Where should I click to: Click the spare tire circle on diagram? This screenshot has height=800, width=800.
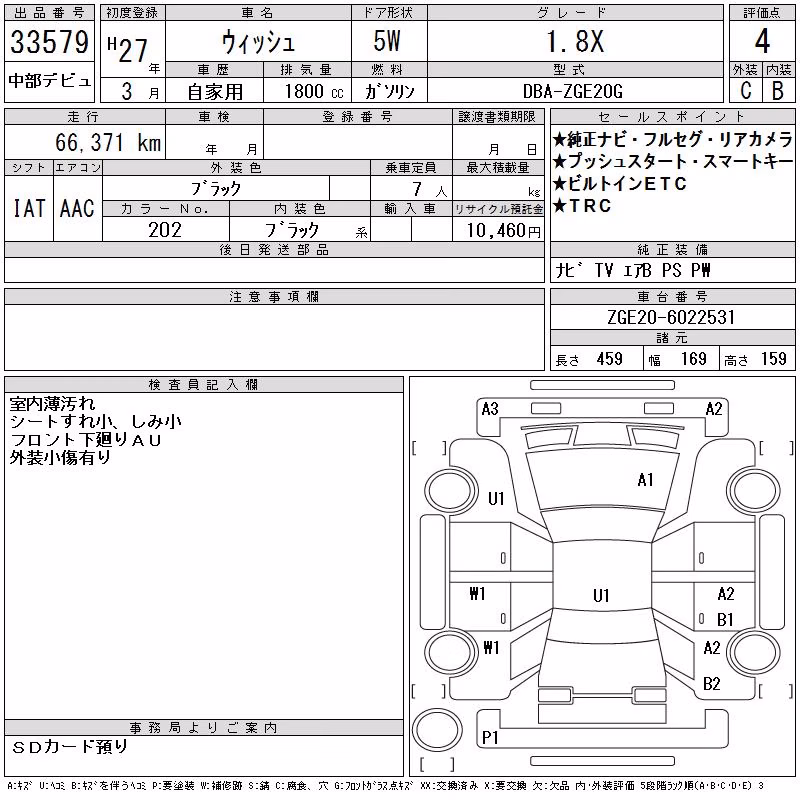pos(437,730)
